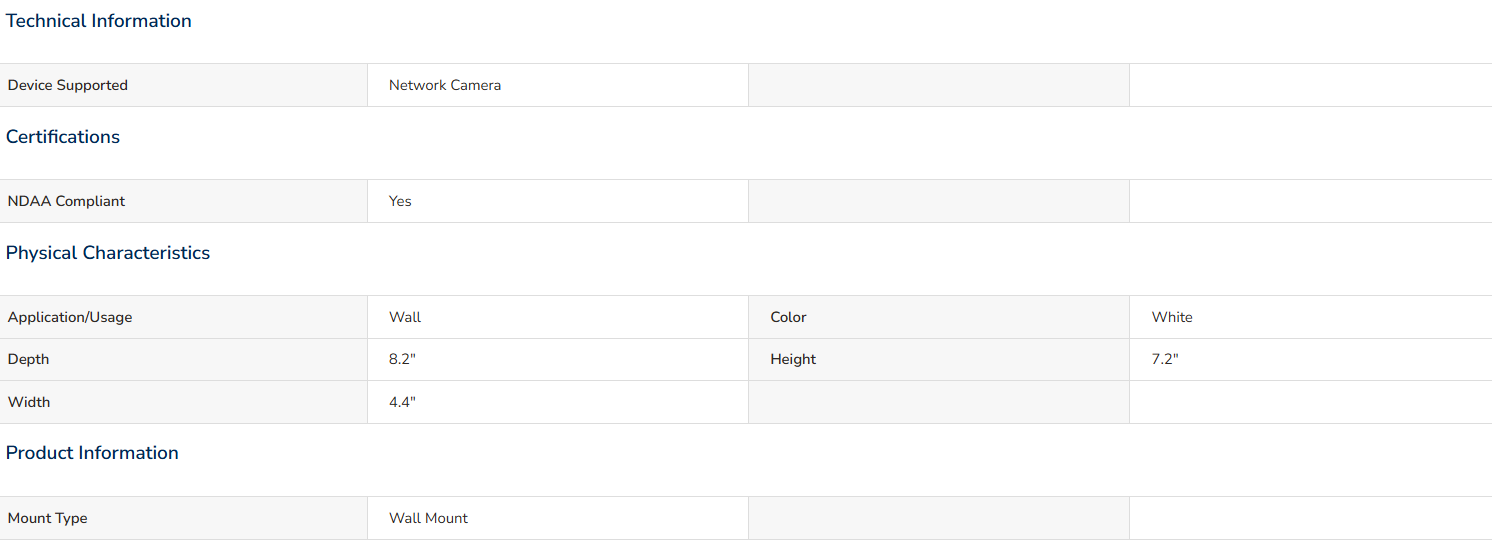Click the Yes value for NDAA Compliant
This screenshot has width=1492, height=542.
click(400, 201)
